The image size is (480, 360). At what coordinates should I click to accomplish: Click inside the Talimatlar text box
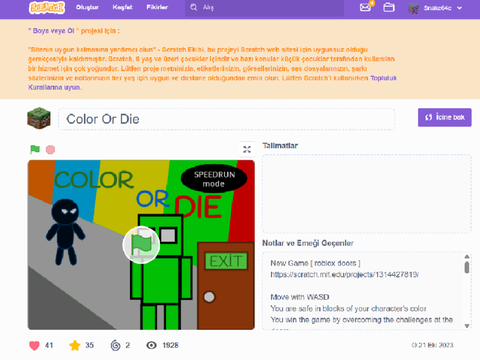coord(367,193)
